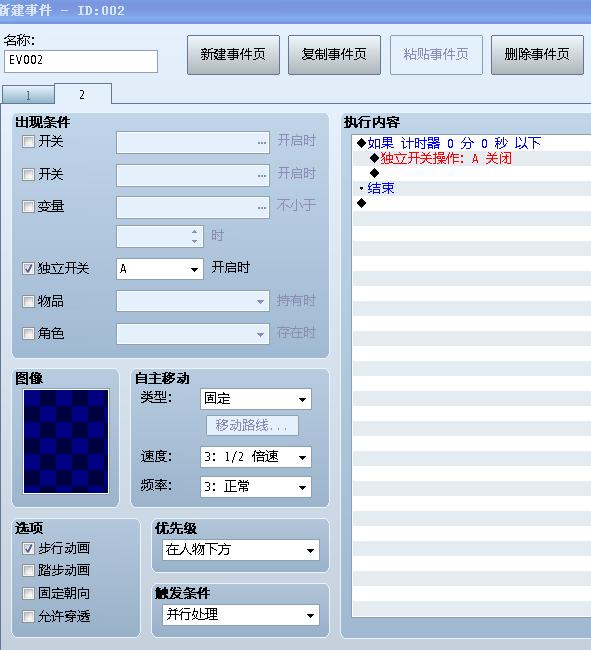Enable the first 开关 condition checkbox

pos(28,141)
